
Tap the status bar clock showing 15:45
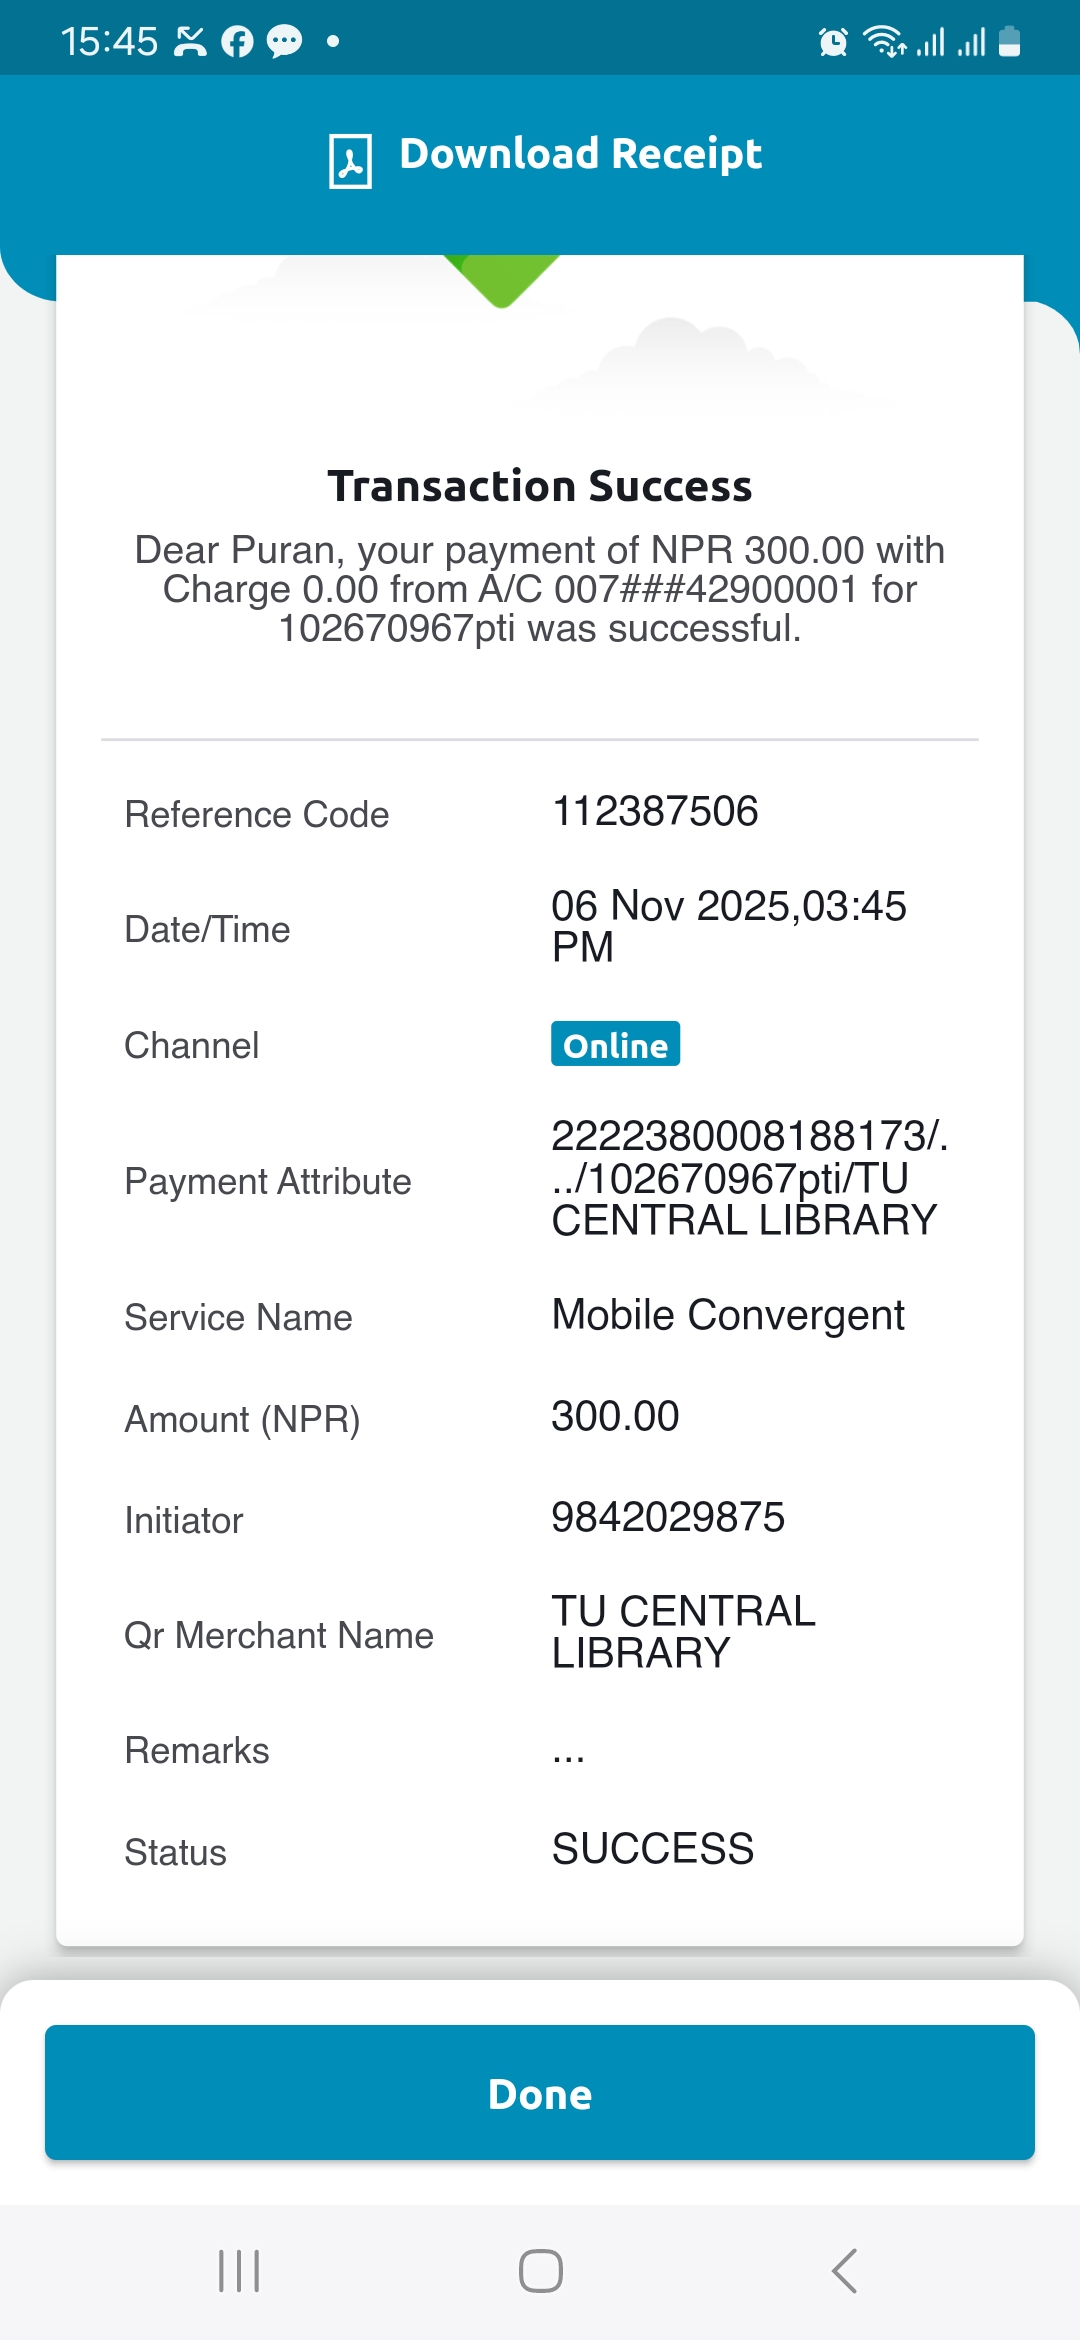[x=109, y=42]
